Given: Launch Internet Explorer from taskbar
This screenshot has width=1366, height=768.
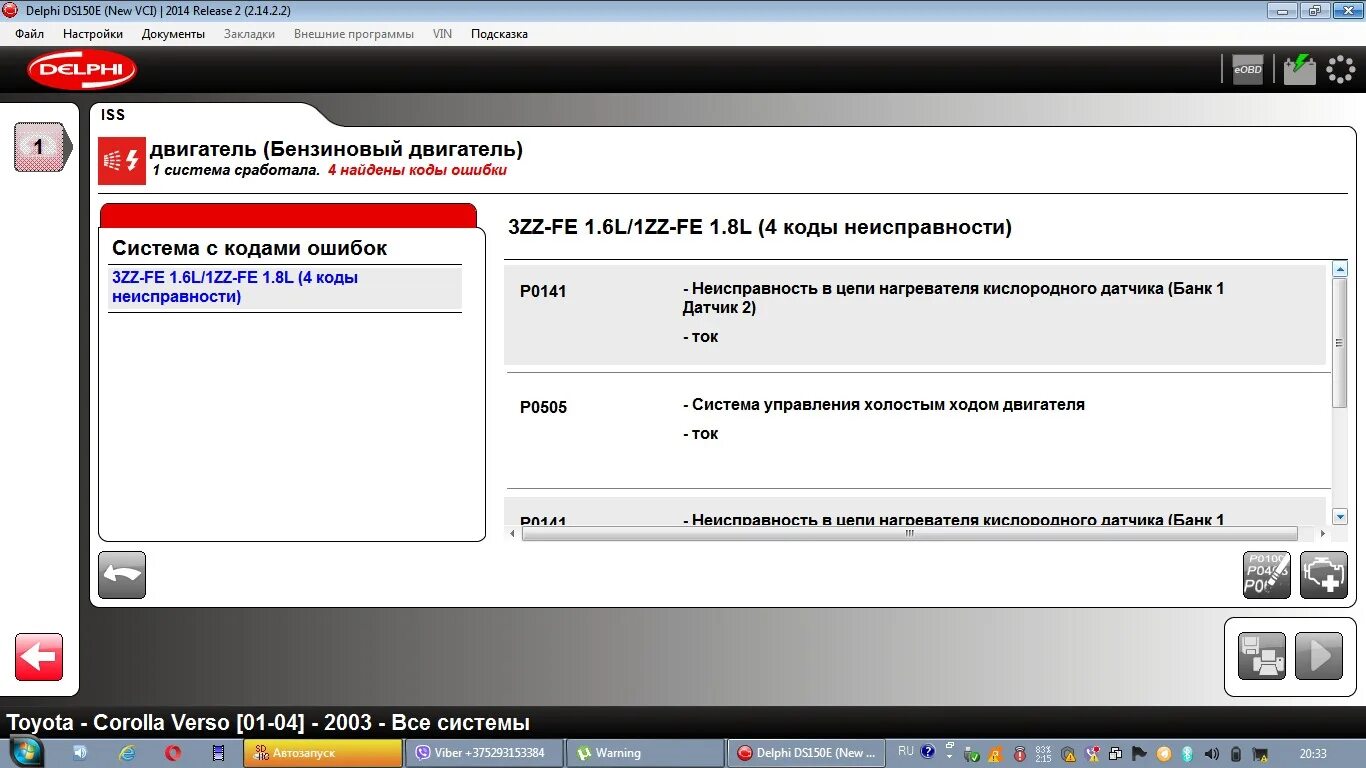Looking at the screenshot, I should click(127, 752).
